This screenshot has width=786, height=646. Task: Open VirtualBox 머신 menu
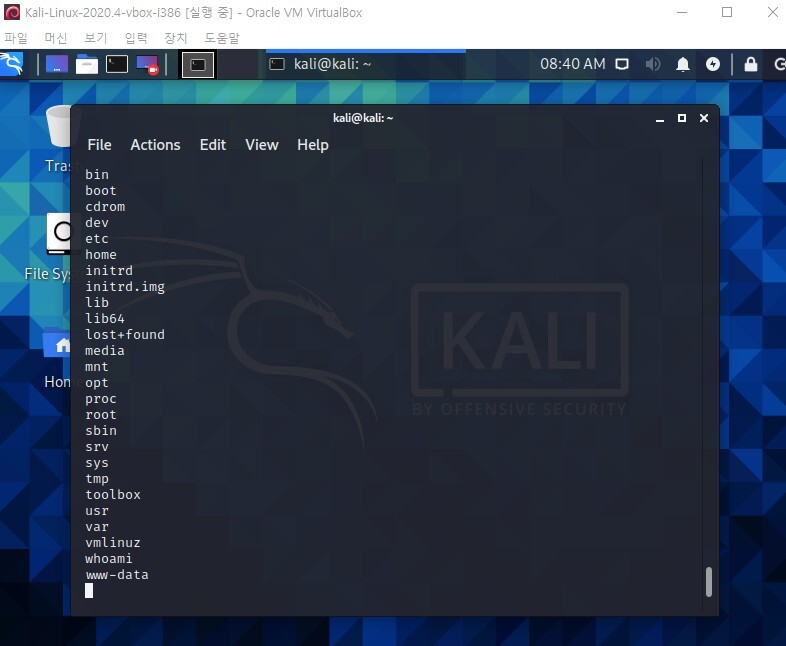click(x=56, y=38)
